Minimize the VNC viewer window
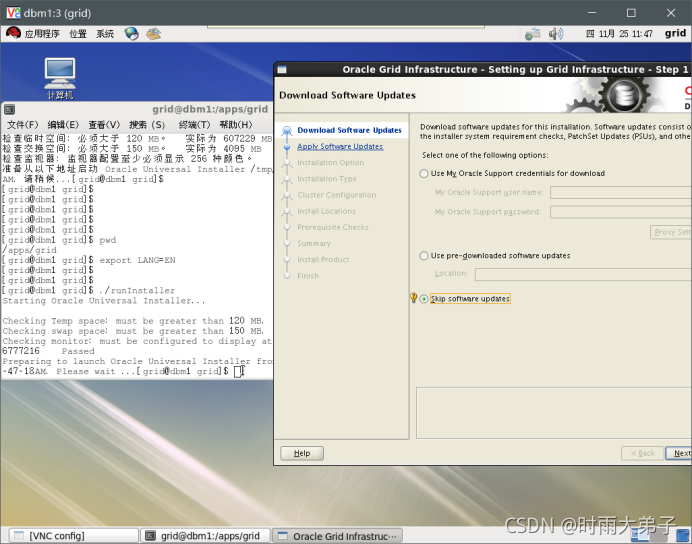692x544 pixels. tap(592, 13)
